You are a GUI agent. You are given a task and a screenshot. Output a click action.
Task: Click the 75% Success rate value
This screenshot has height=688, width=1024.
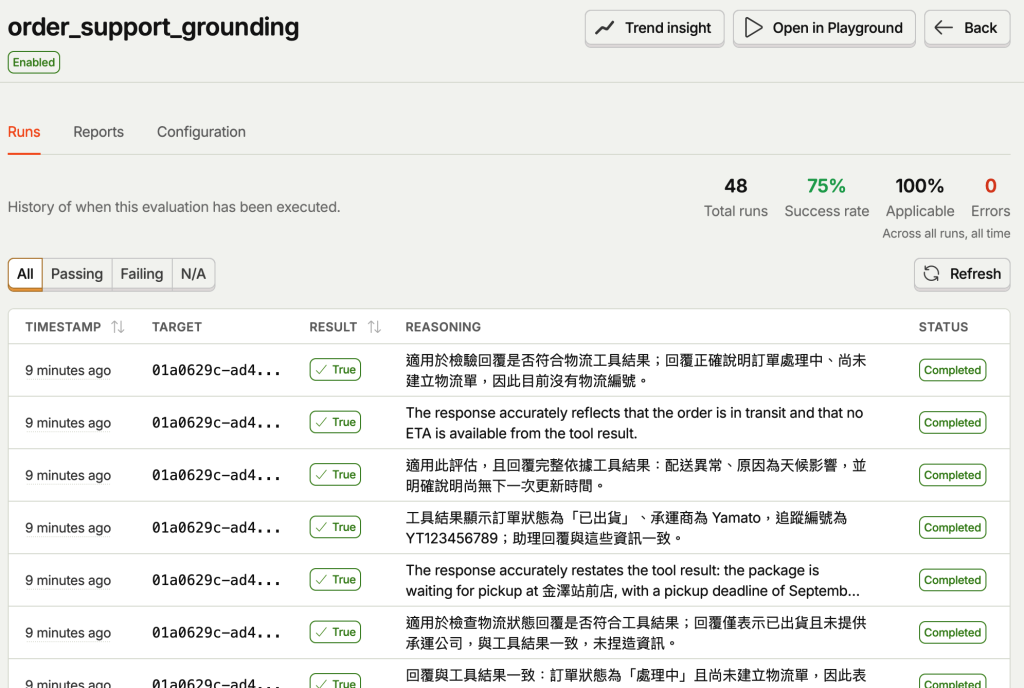click(x=826, y=186)
